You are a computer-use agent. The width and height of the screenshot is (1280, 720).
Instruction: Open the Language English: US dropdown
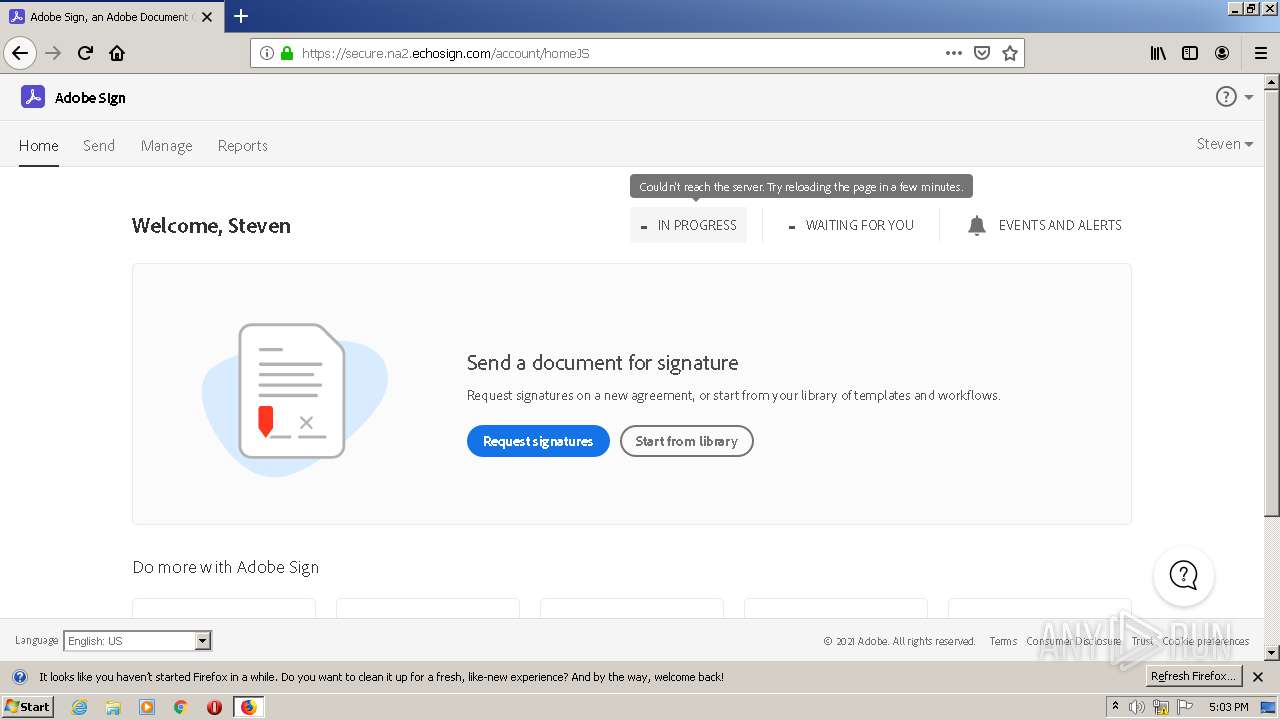(x=138, y=641)
